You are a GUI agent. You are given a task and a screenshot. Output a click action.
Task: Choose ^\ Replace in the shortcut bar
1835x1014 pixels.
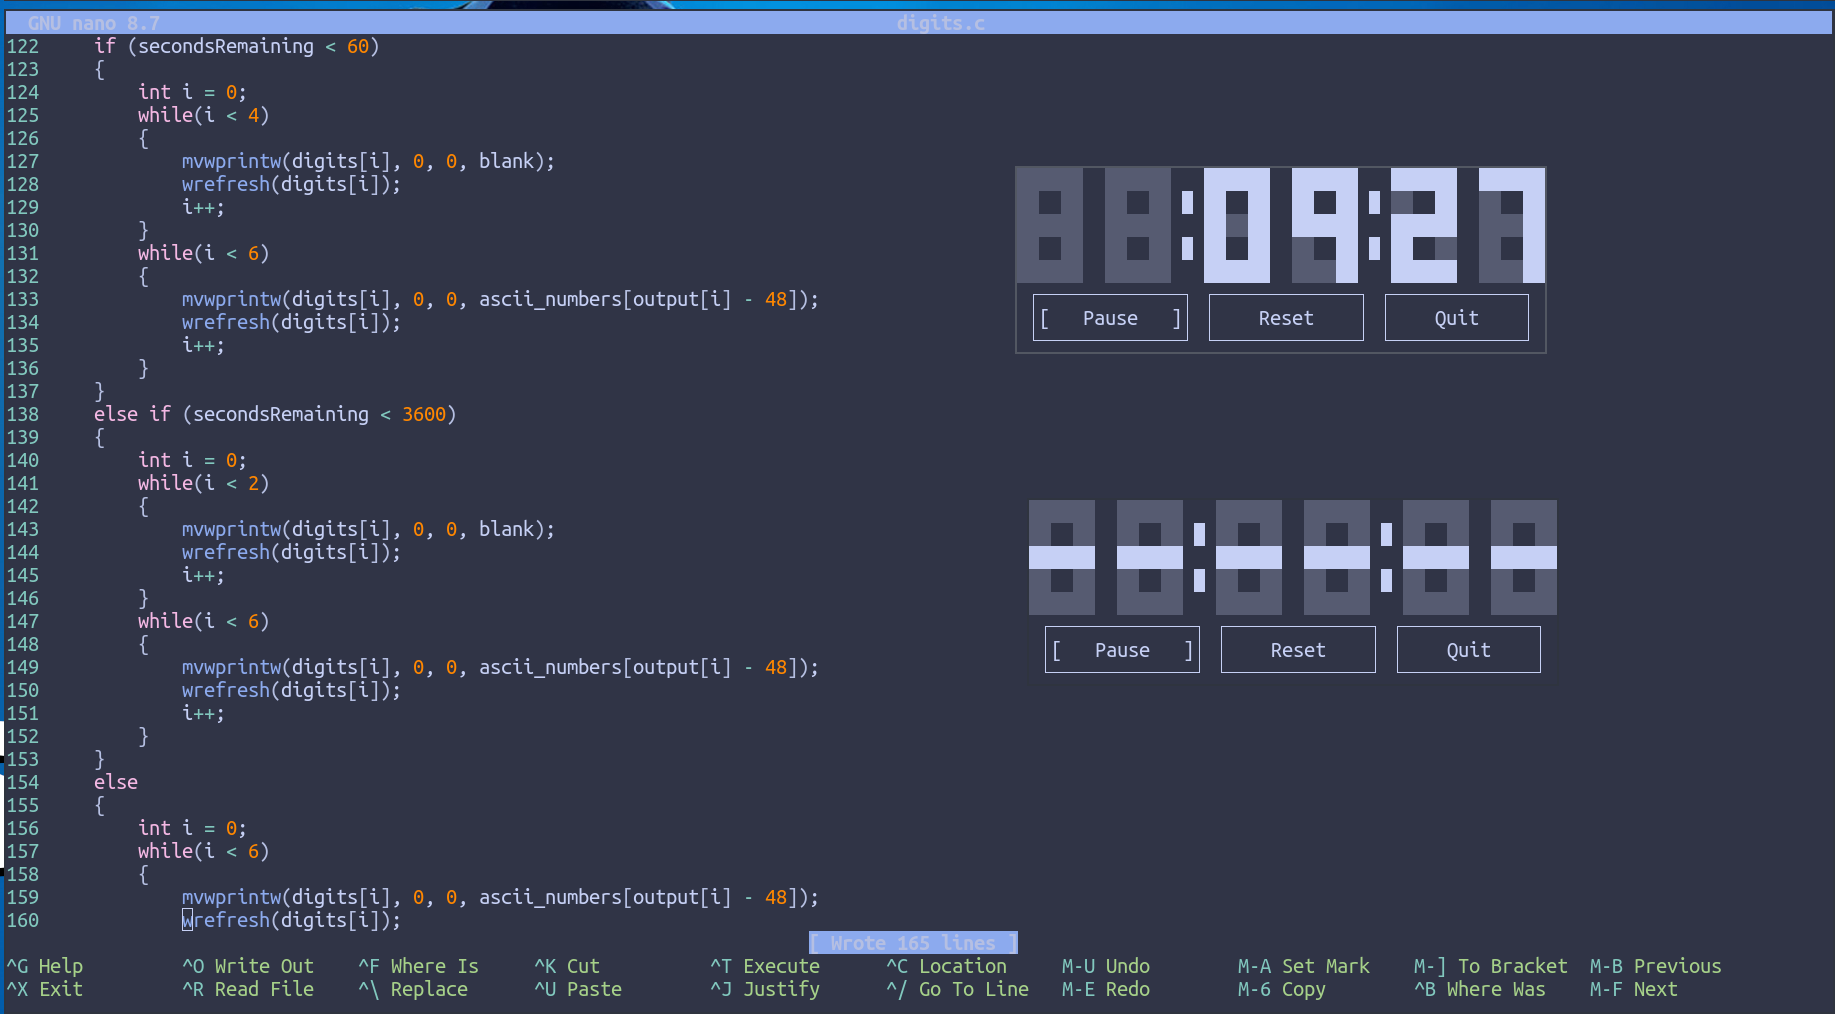coord(413,989)
